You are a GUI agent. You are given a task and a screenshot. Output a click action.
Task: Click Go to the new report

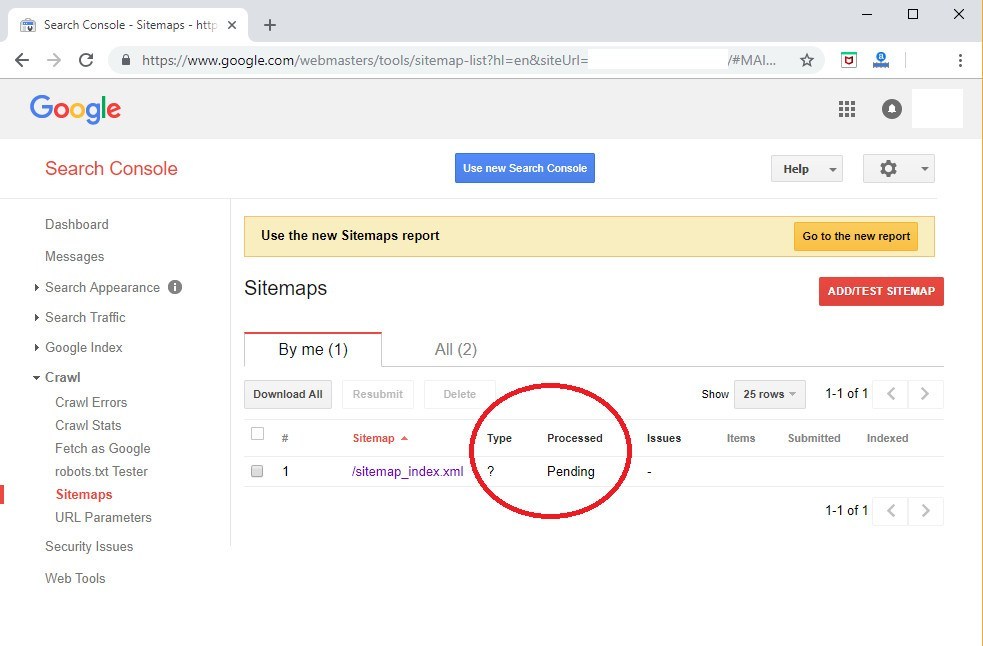tap(856, 236)
